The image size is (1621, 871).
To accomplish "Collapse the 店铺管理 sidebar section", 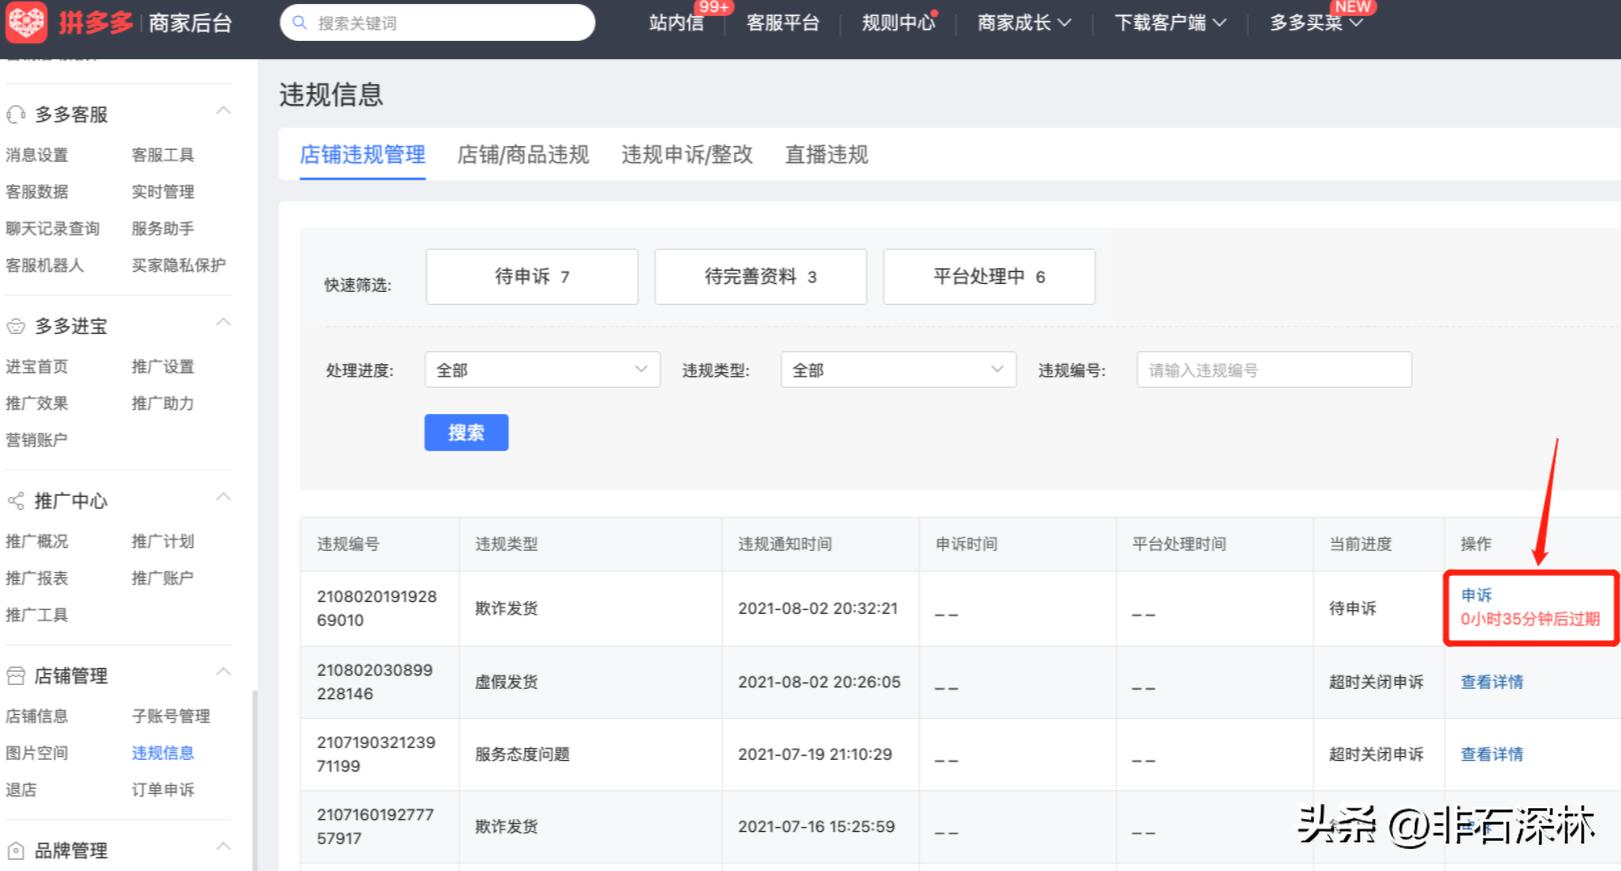I will click(224, 671).
